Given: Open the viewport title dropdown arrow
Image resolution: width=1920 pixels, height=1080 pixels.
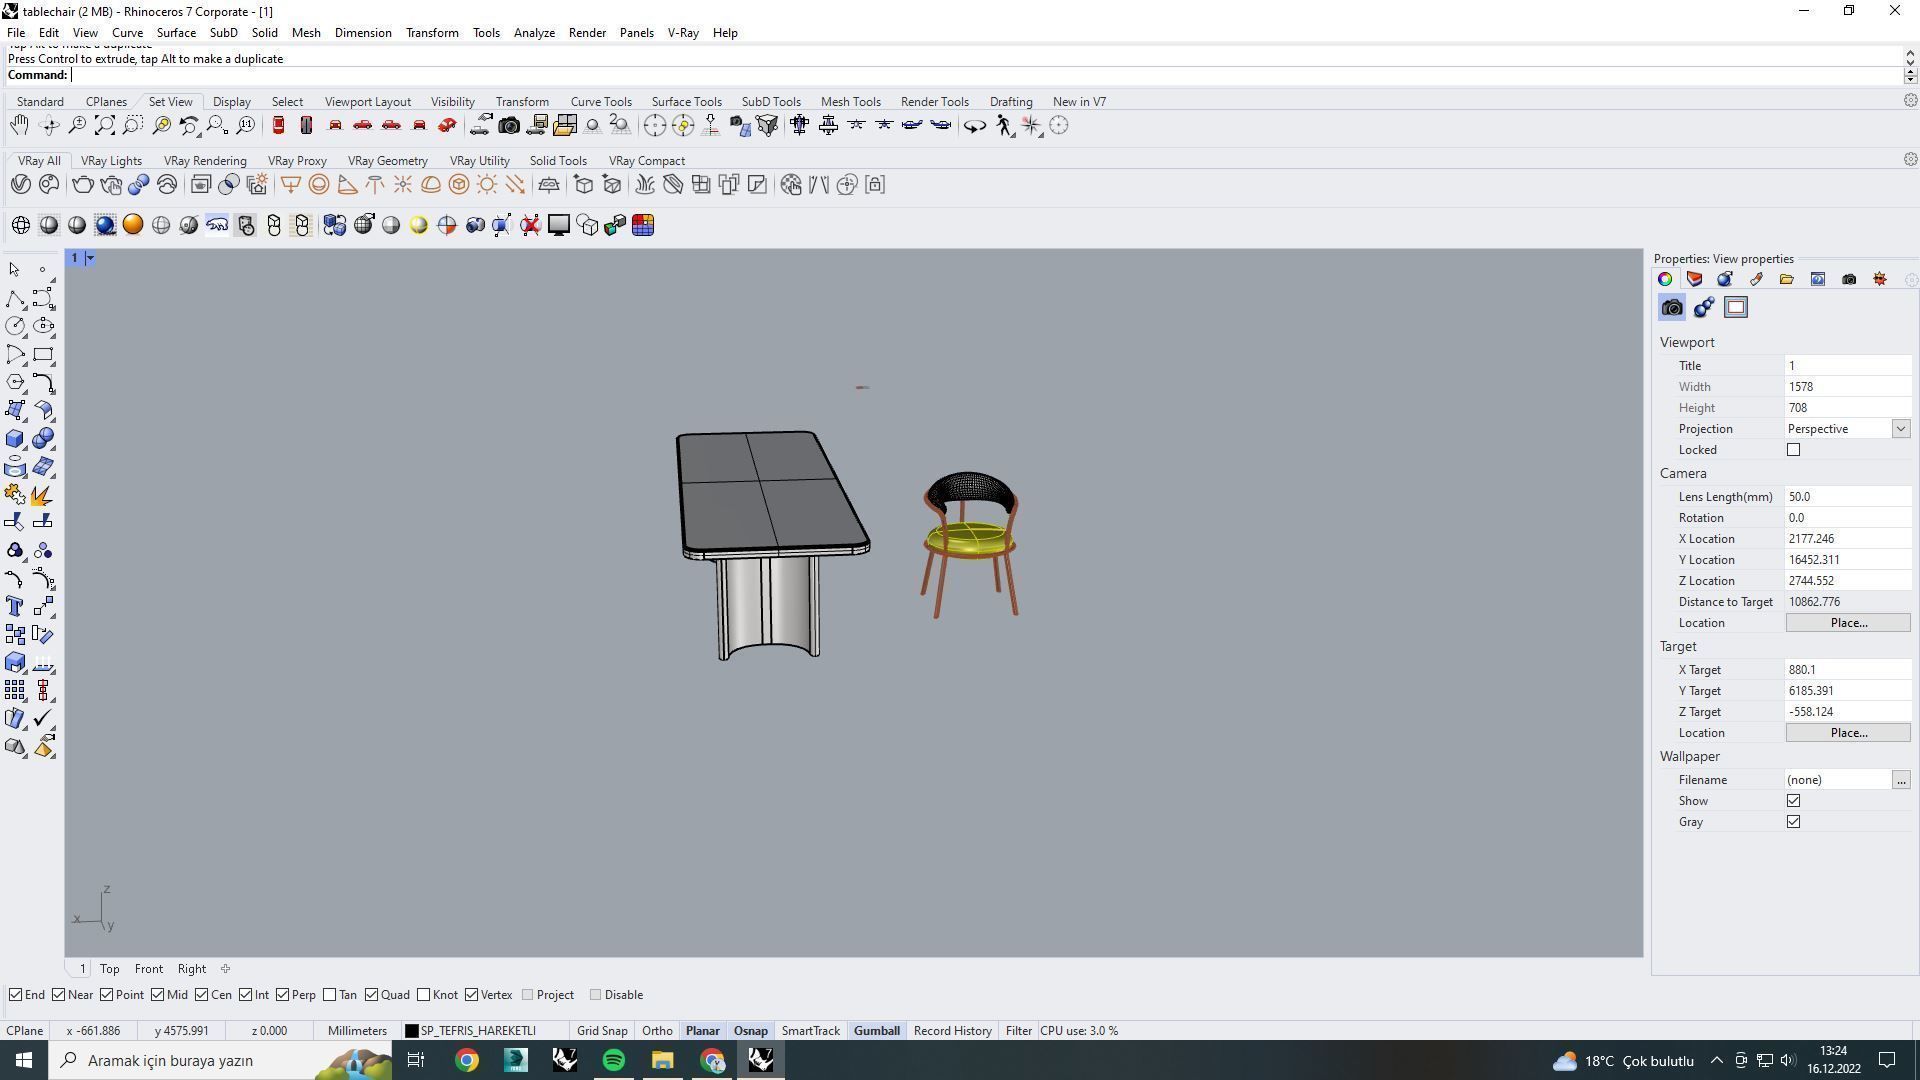Looking at the screenshot, I should click(x=90, y=258).
